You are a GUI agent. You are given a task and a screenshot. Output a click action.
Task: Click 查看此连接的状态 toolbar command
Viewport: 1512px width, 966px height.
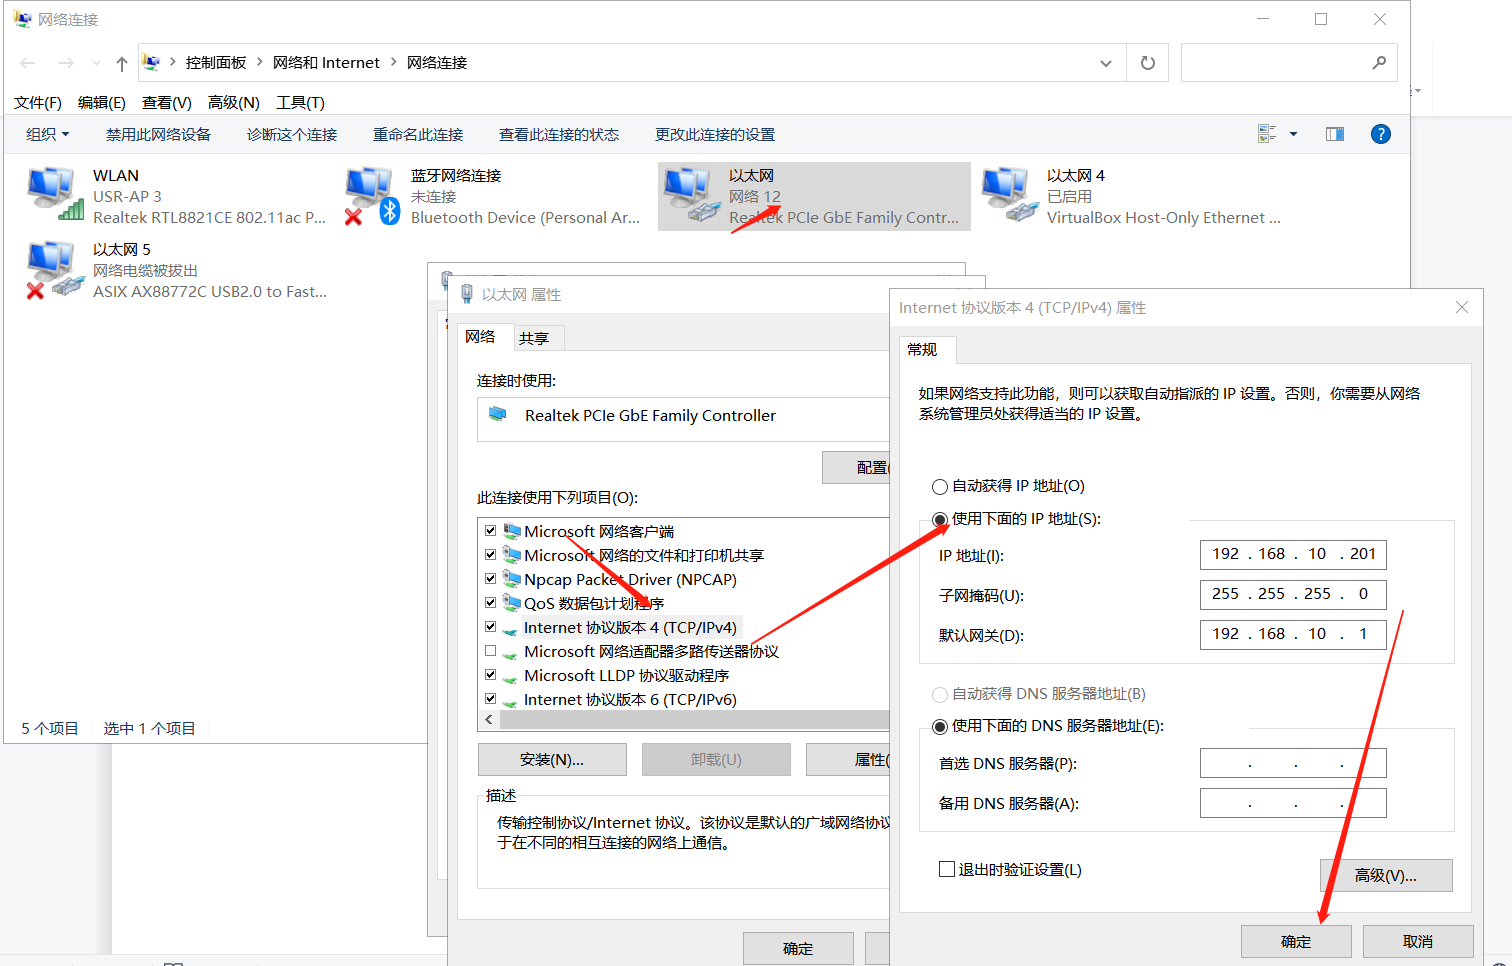[x=559, y=134]
